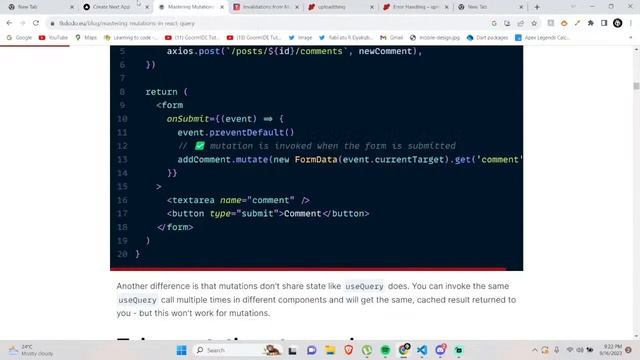Open the Apex Legends bookmark
The image size is (640, 360).
click(x=542, y=38)
